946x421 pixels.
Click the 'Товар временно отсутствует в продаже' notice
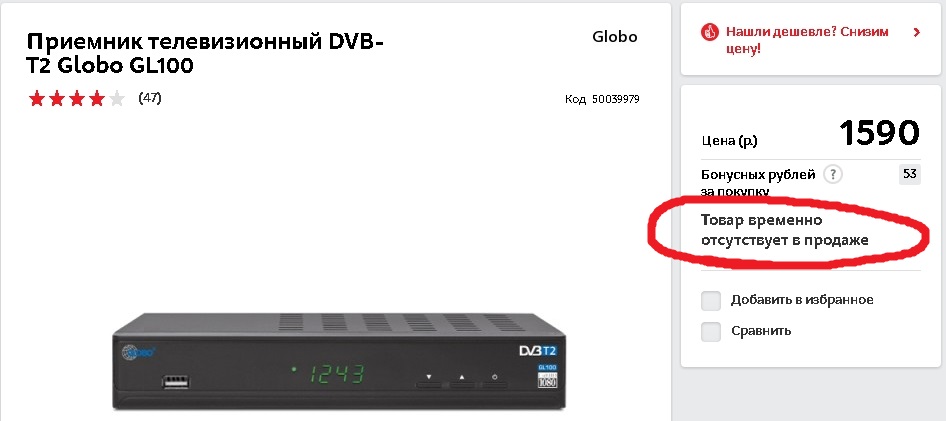coord(784,230)
